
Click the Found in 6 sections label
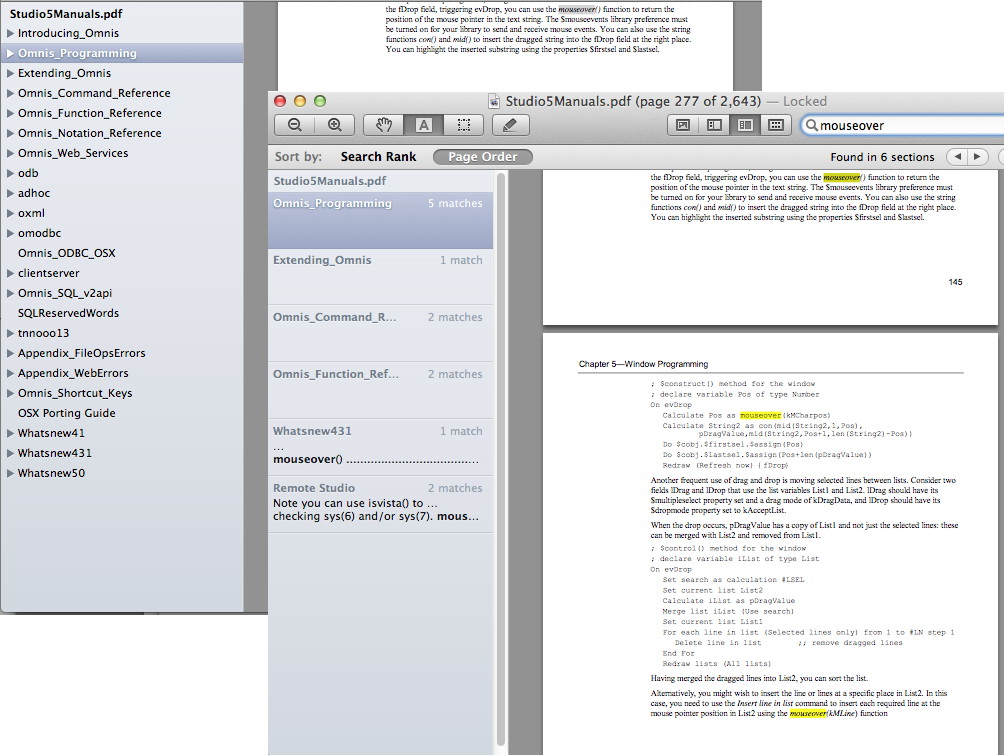tap(882, 157)
